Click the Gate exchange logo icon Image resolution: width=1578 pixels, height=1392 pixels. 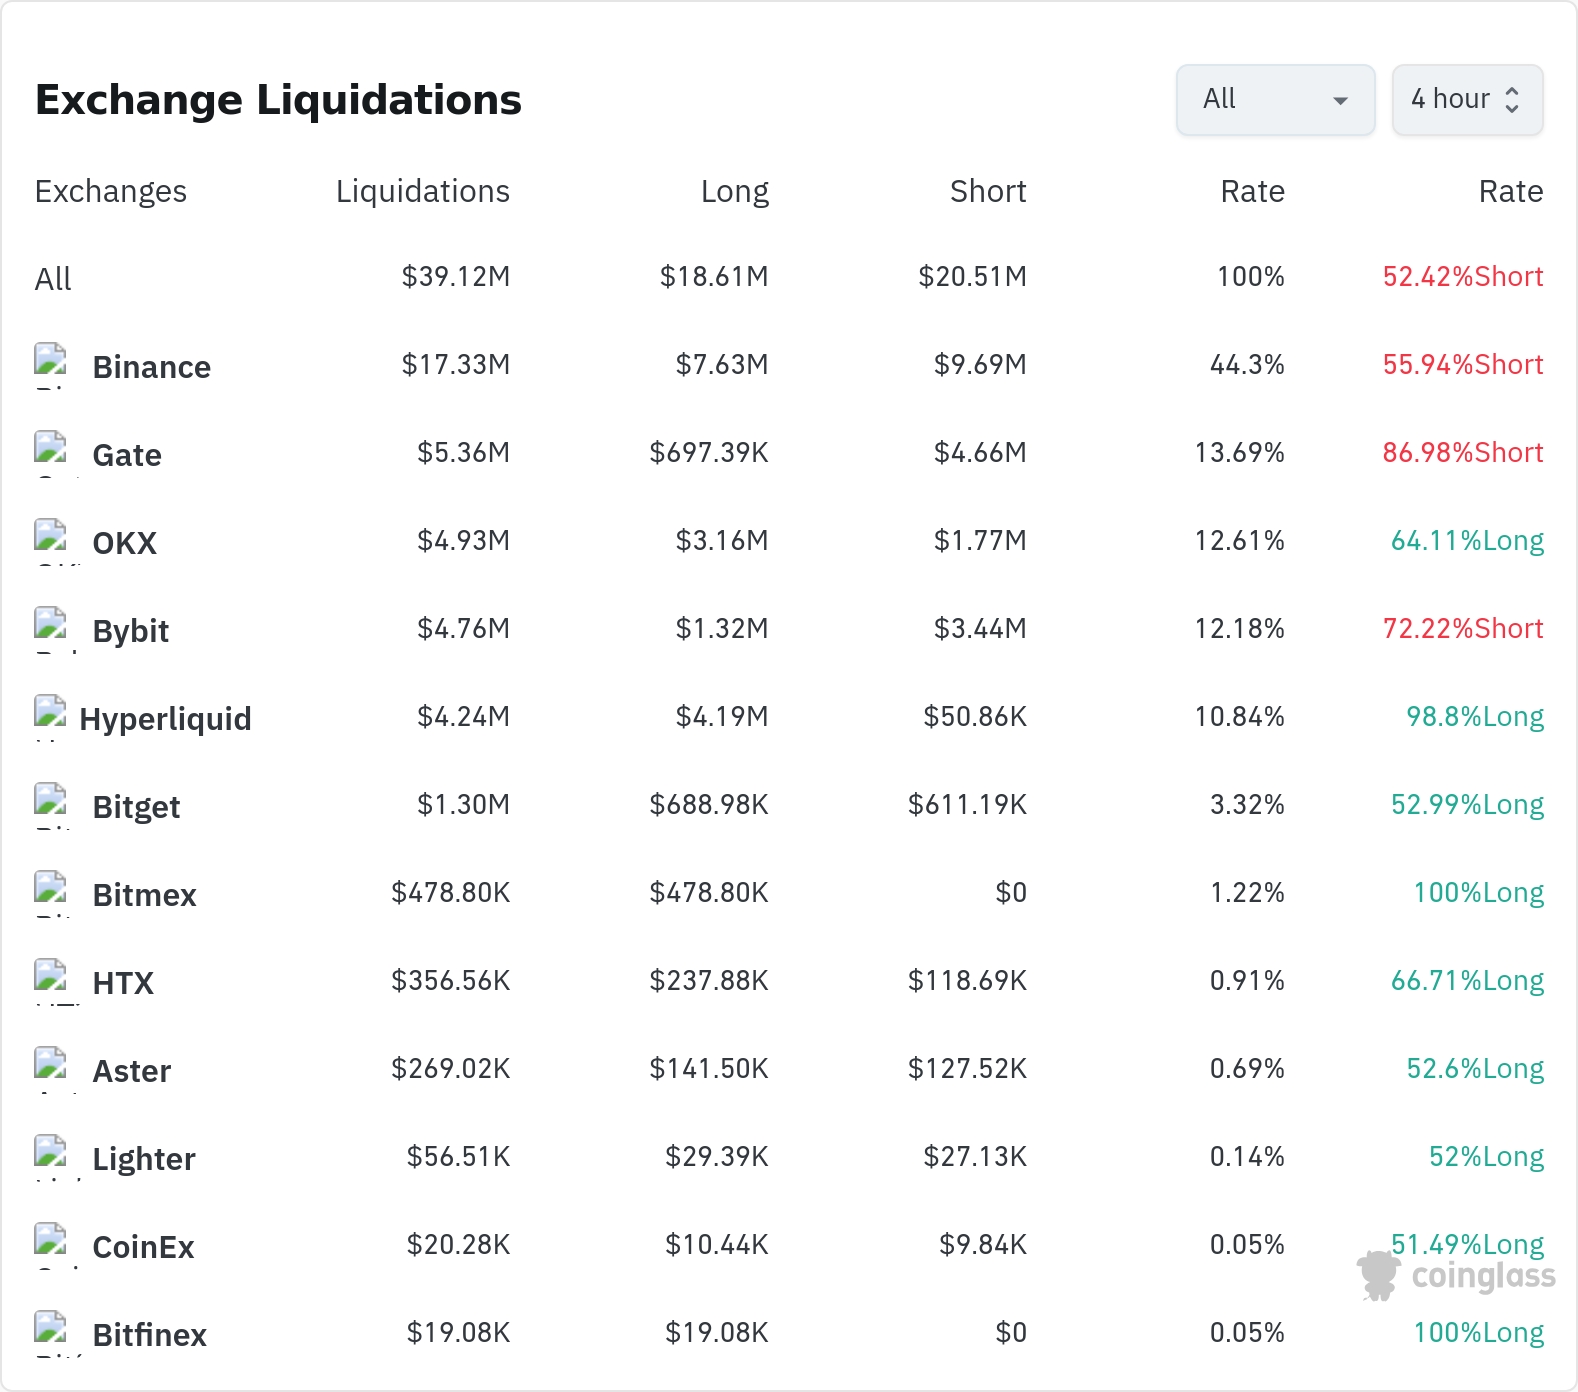click(50, 454)
